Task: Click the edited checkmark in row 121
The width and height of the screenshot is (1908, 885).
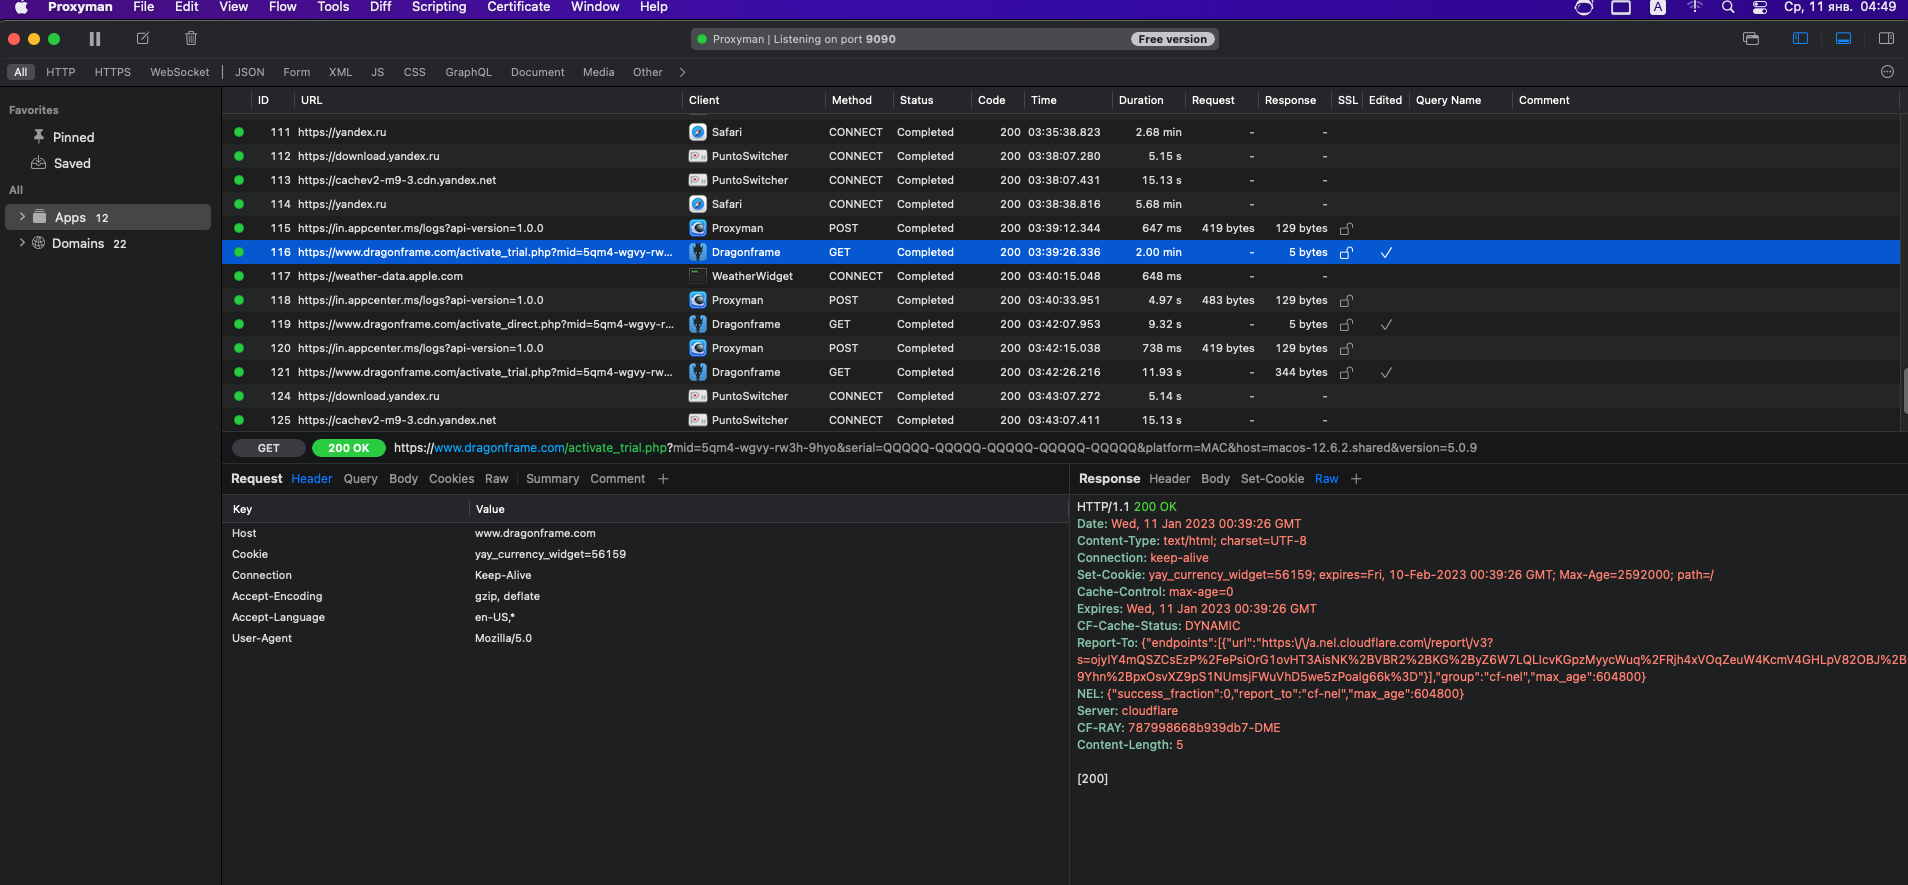Action: [1386, 372]
